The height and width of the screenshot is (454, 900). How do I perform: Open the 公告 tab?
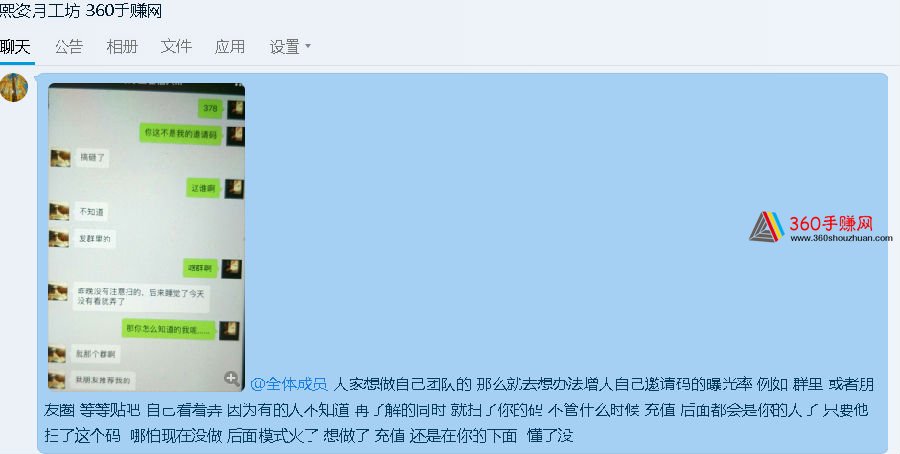click(69, 46)
